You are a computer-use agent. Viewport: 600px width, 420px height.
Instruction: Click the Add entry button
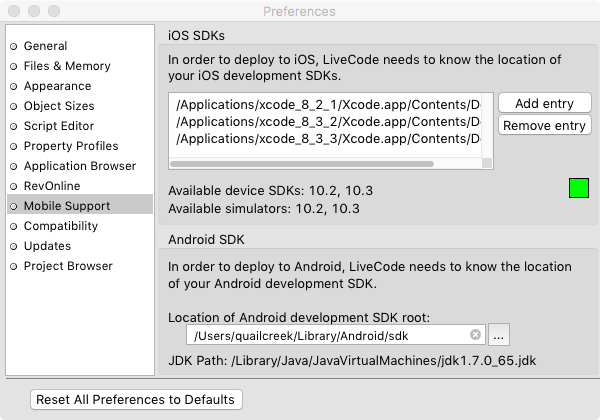tap(544, 104)
